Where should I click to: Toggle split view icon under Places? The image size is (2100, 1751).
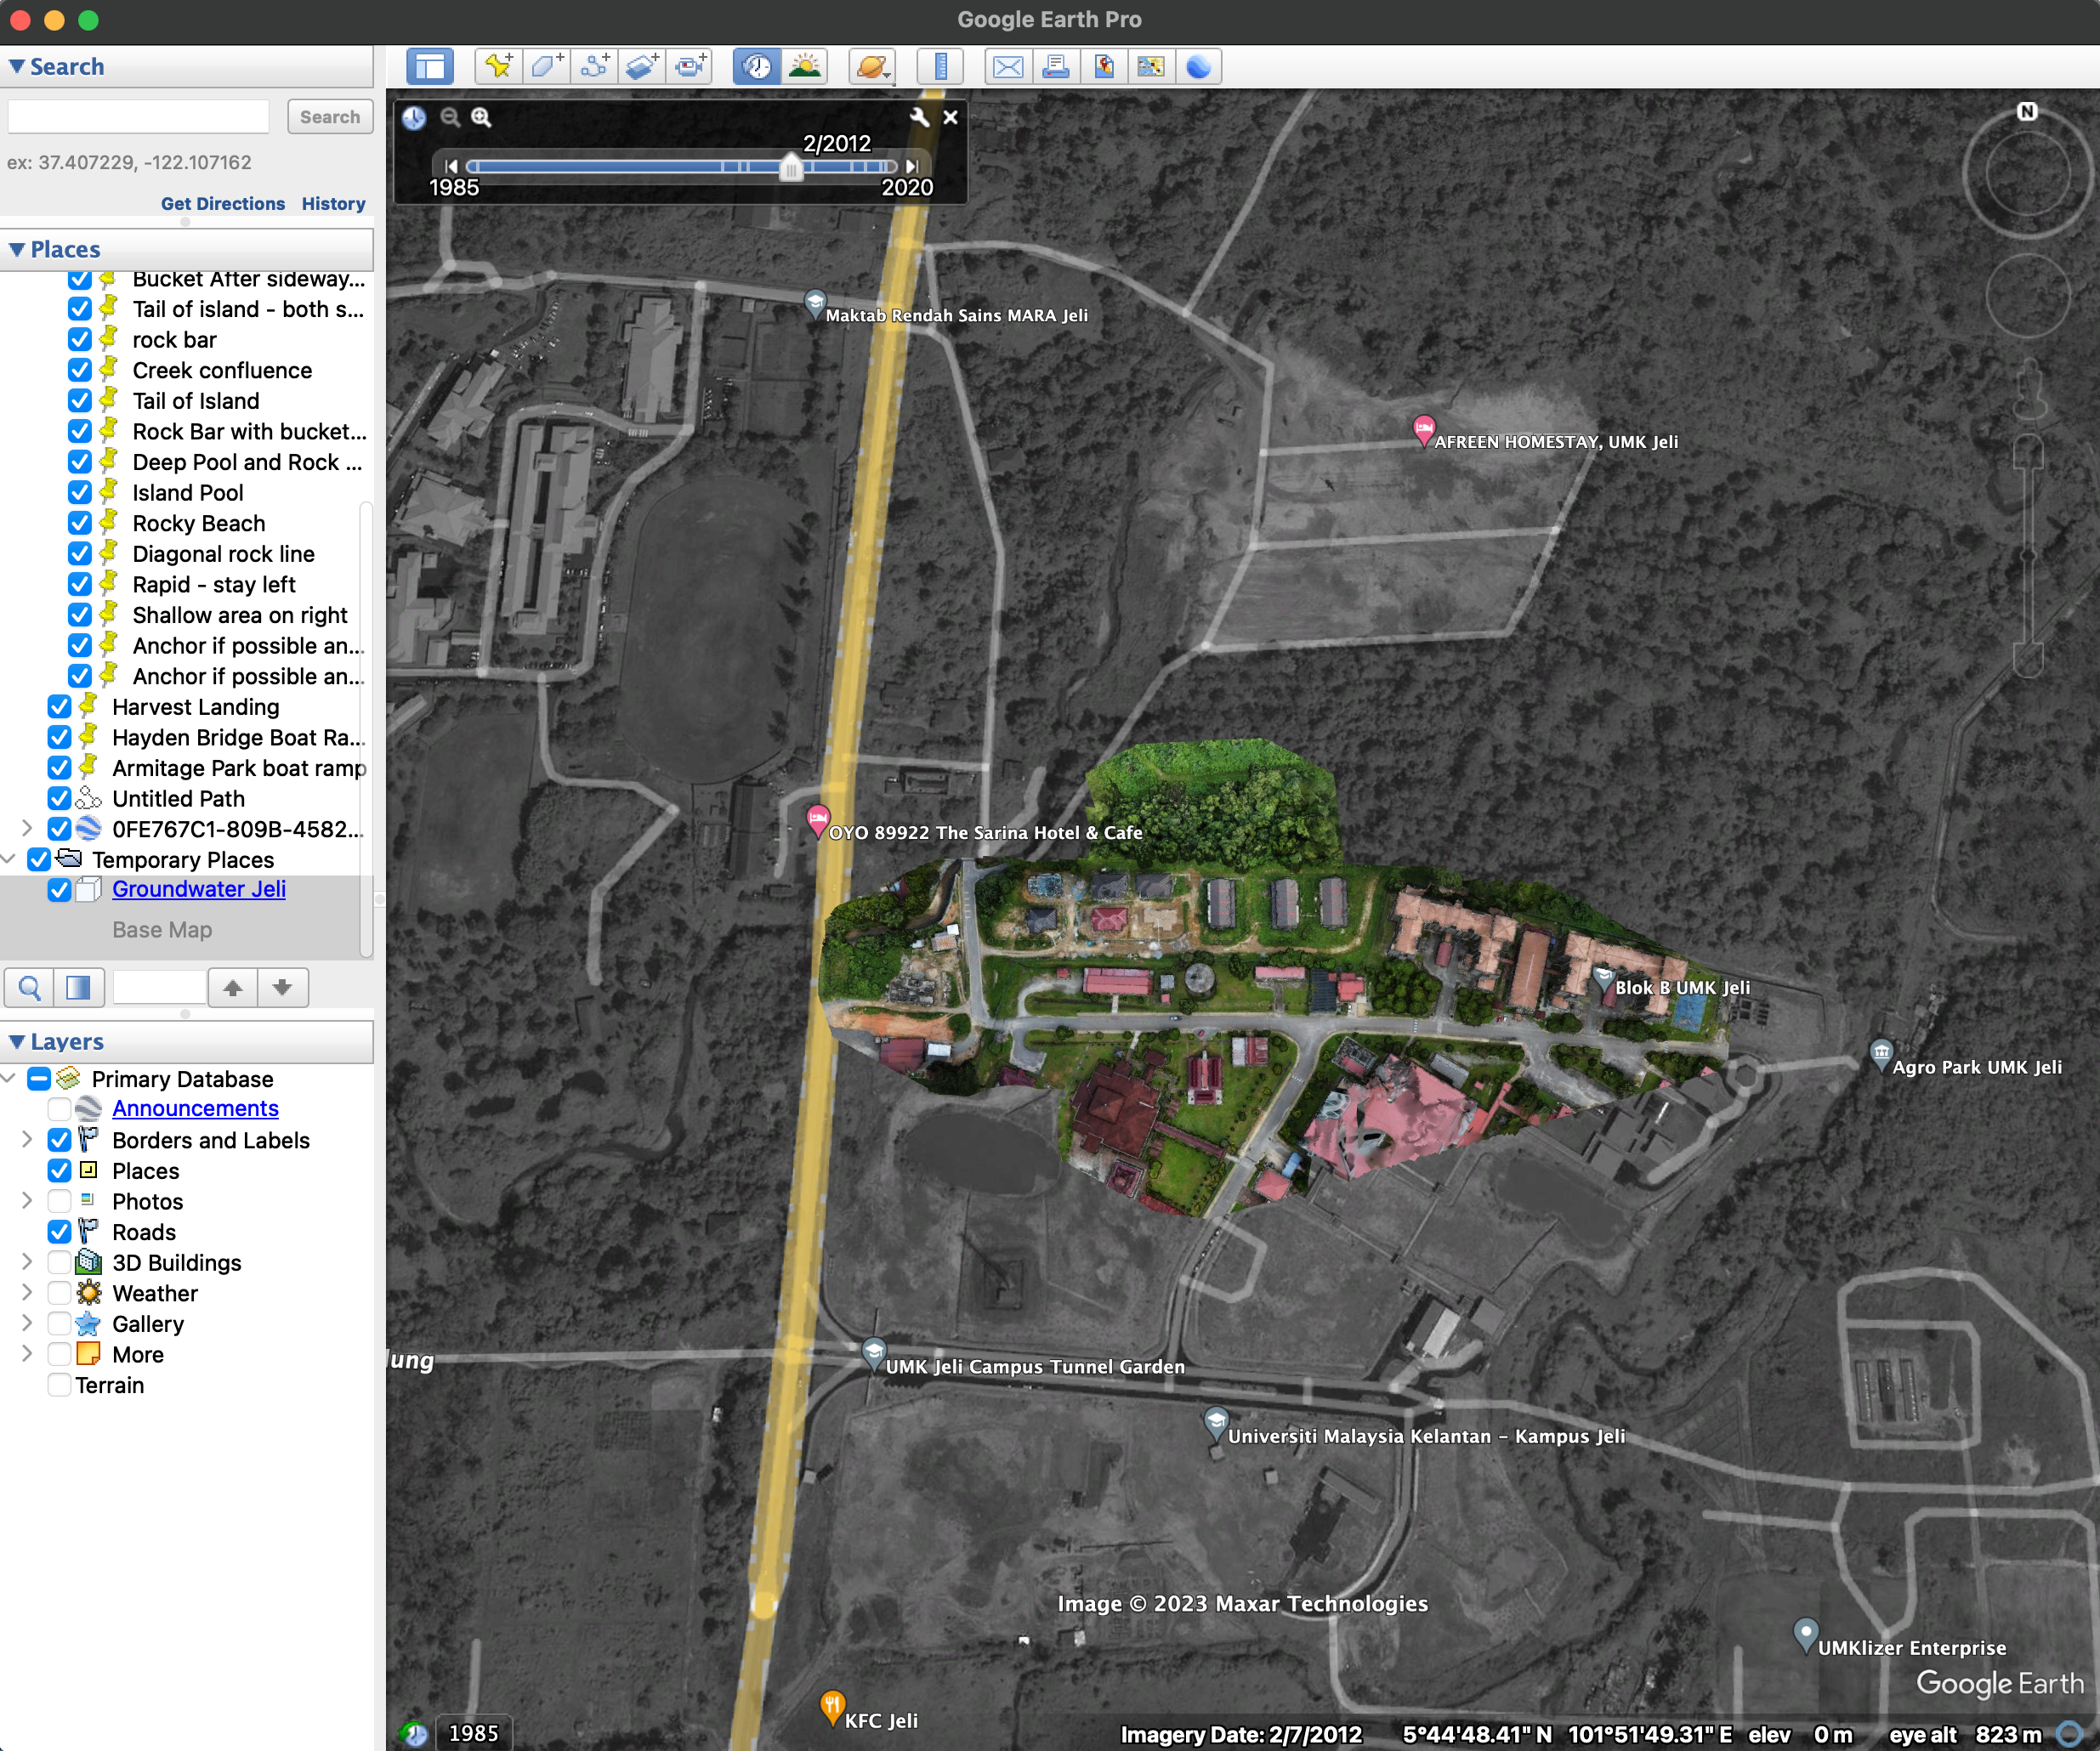point(77,988)
